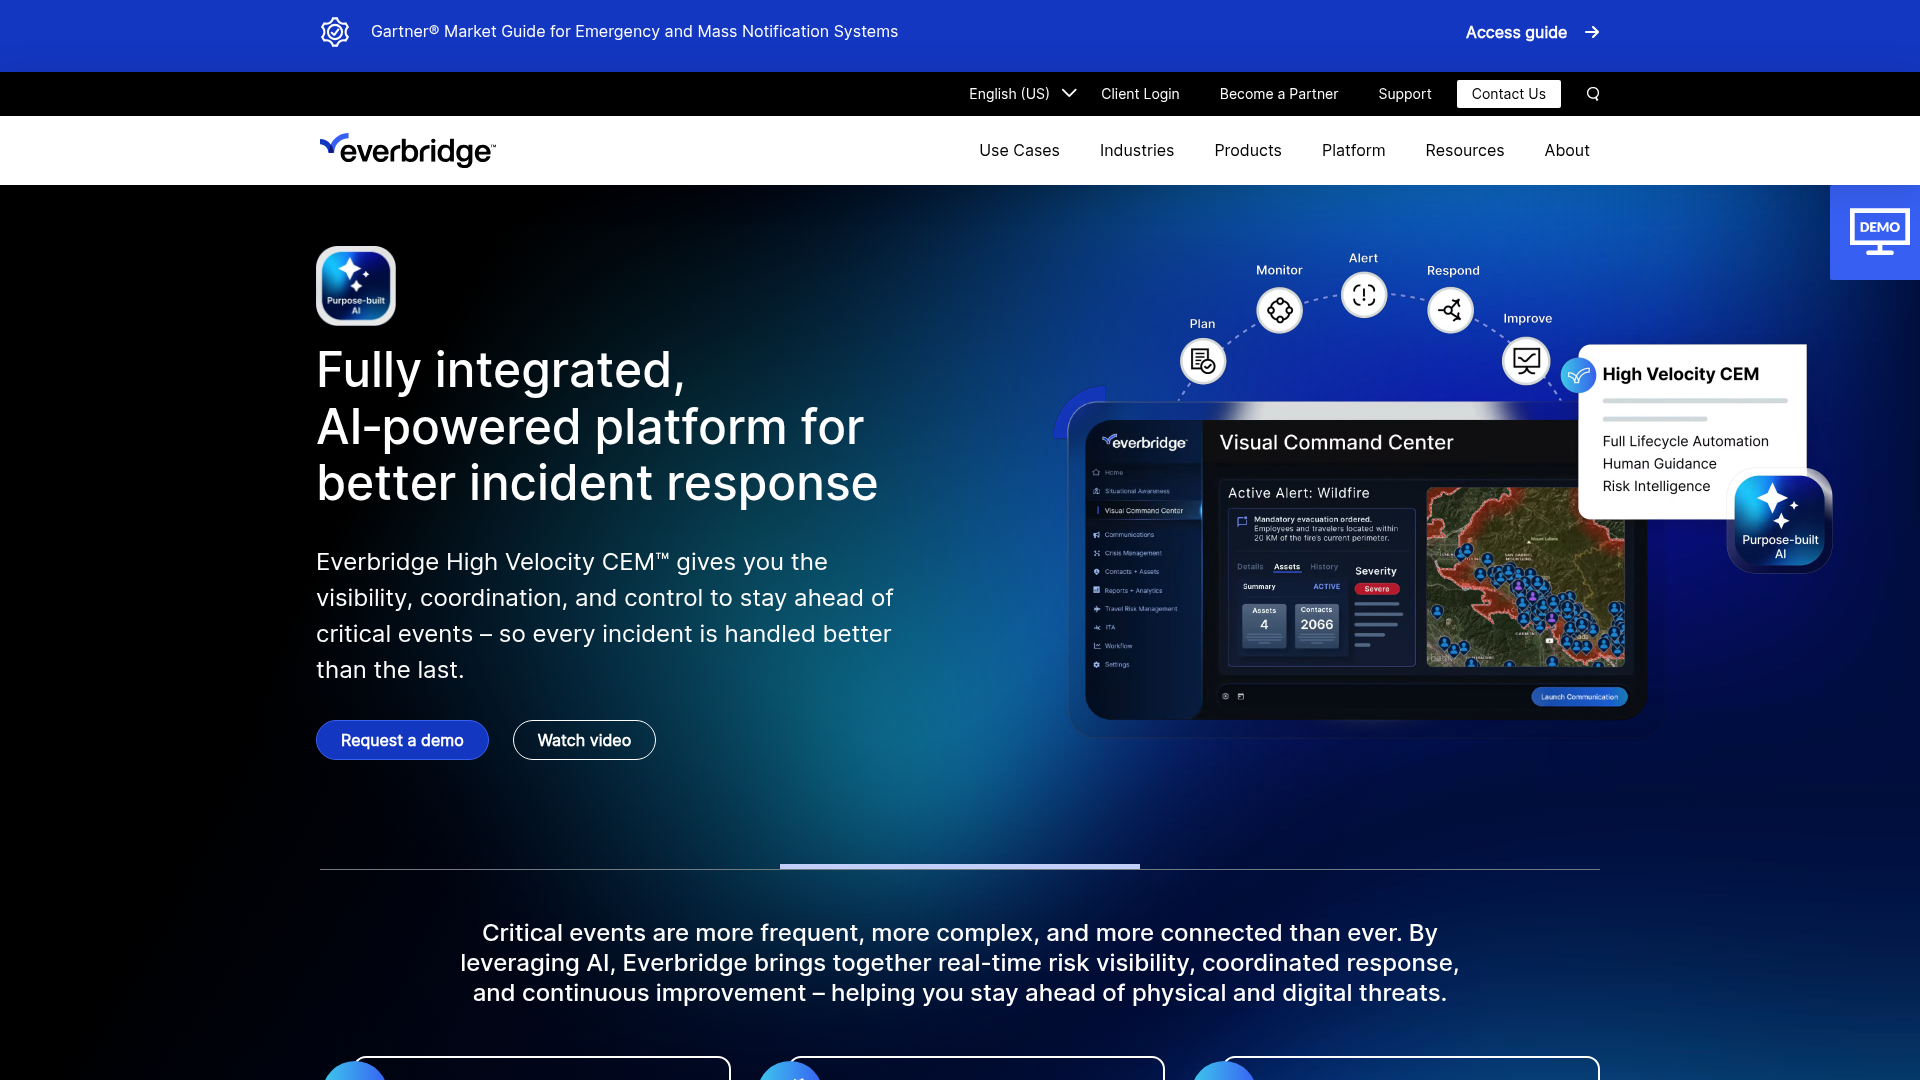Open the Platform menu
This screenshot has width=1920, height=1080.
click(x=1353, y=150)
